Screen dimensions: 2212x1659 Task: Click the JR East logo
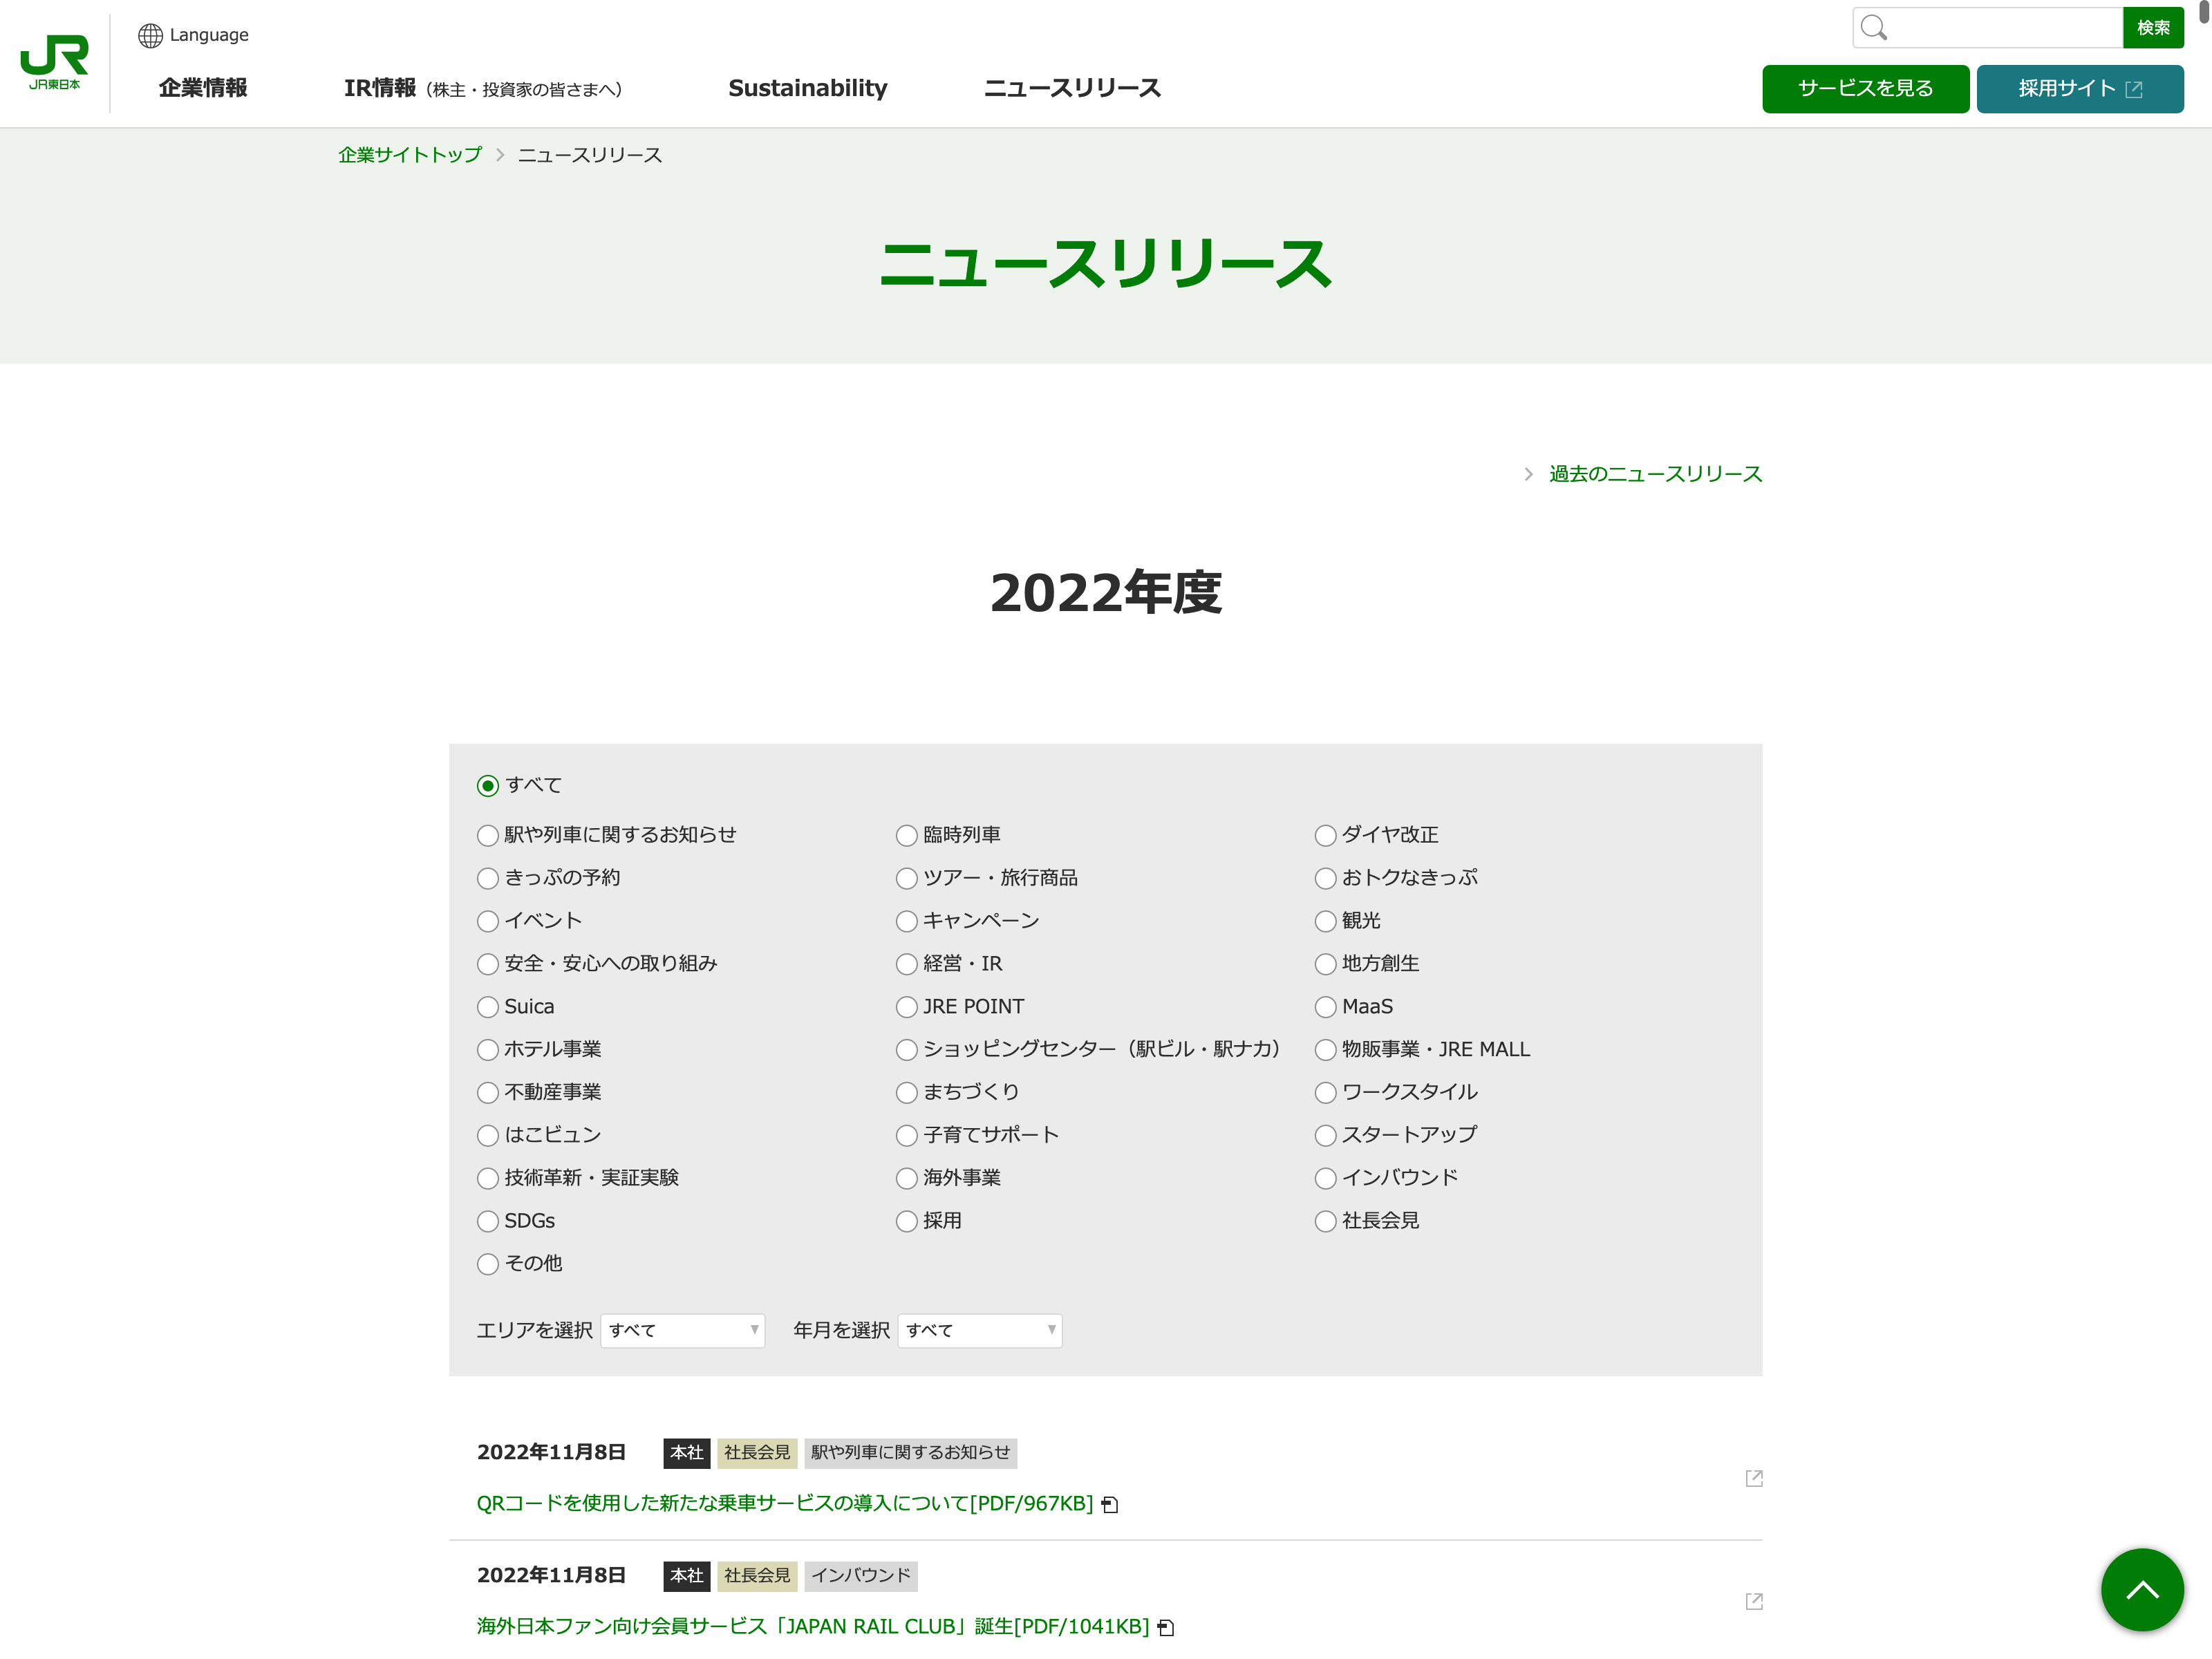tap(55, 62)
